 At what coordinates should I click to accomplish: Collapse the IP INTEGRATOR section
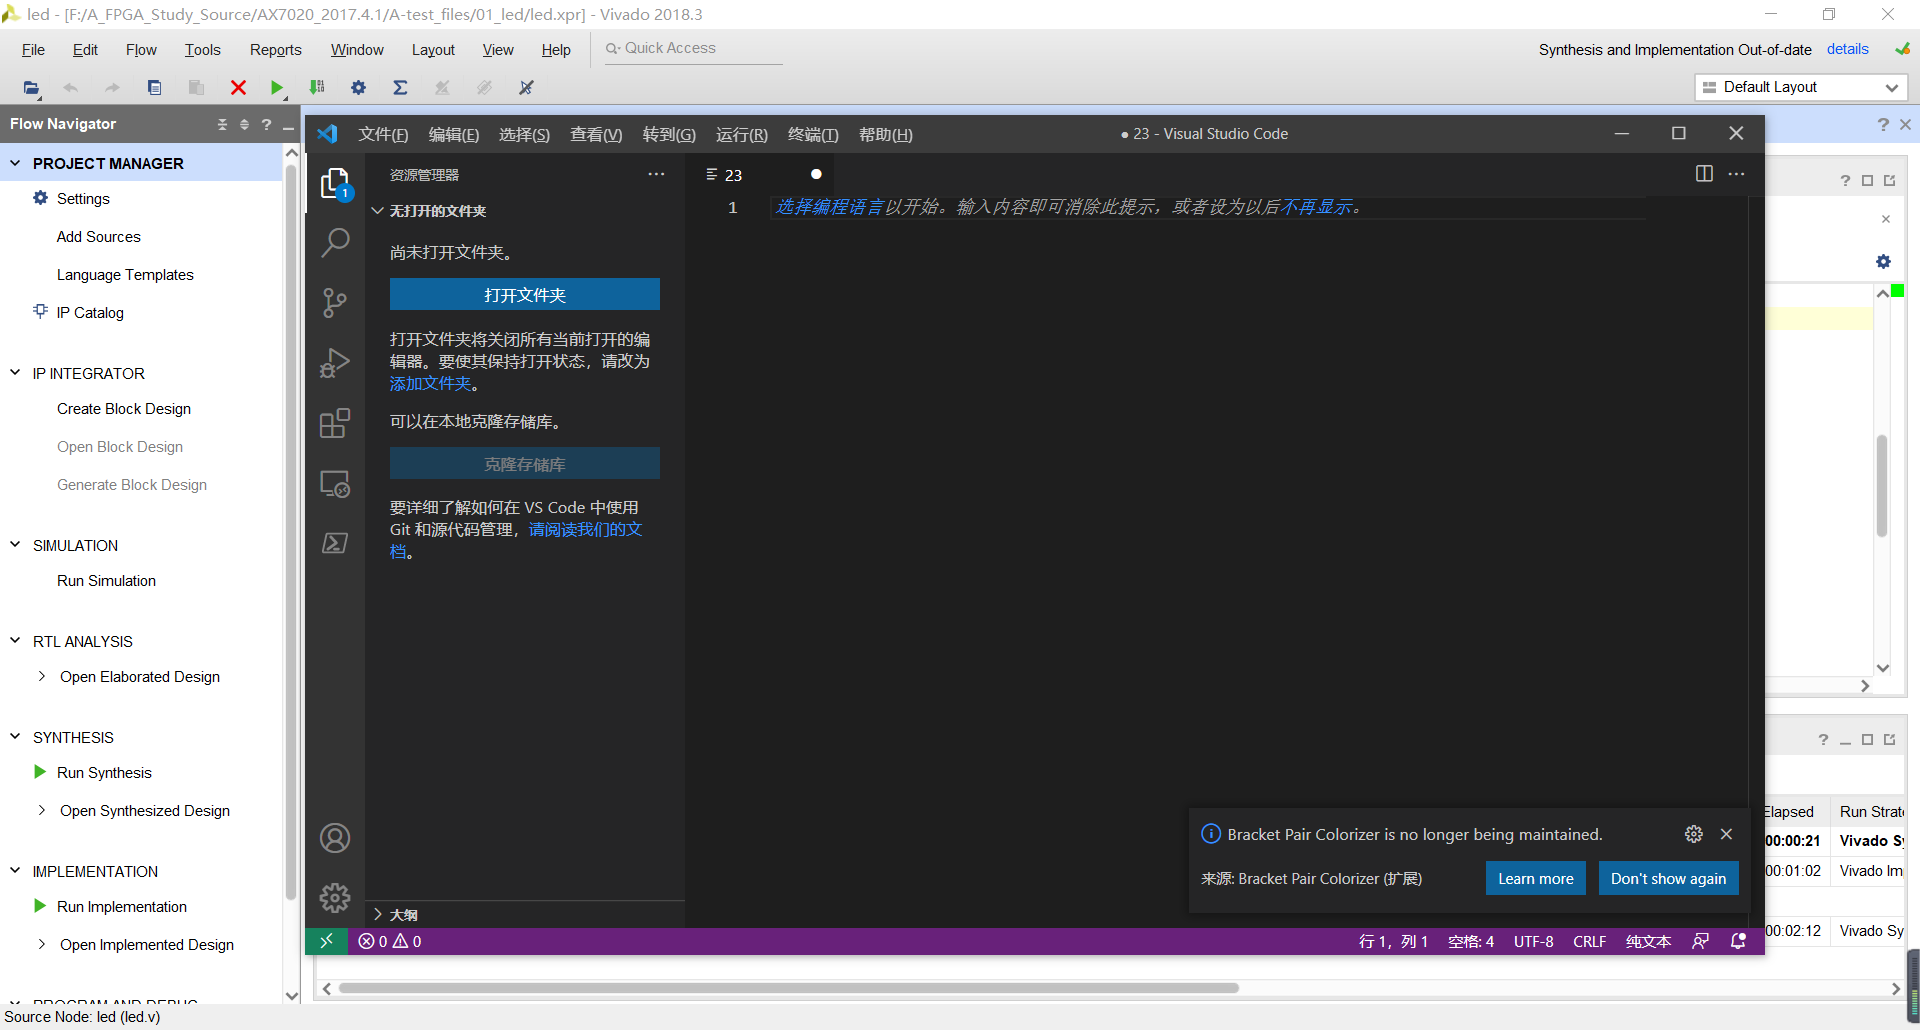coord(14,373)
